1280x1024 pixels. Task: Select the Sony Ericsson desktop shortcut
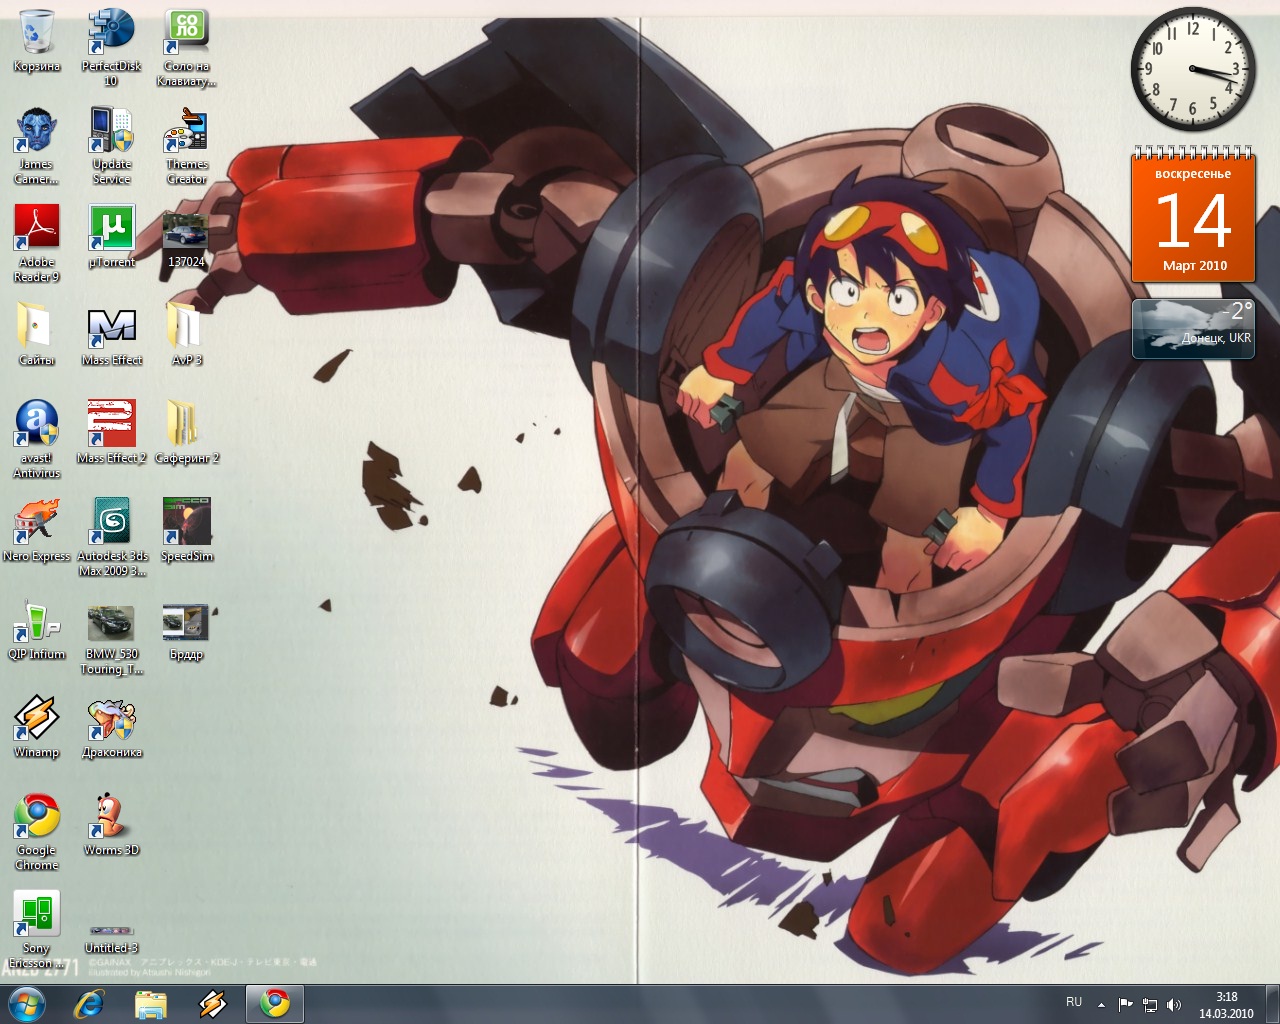pyautogui.click(x=37, y=929)
